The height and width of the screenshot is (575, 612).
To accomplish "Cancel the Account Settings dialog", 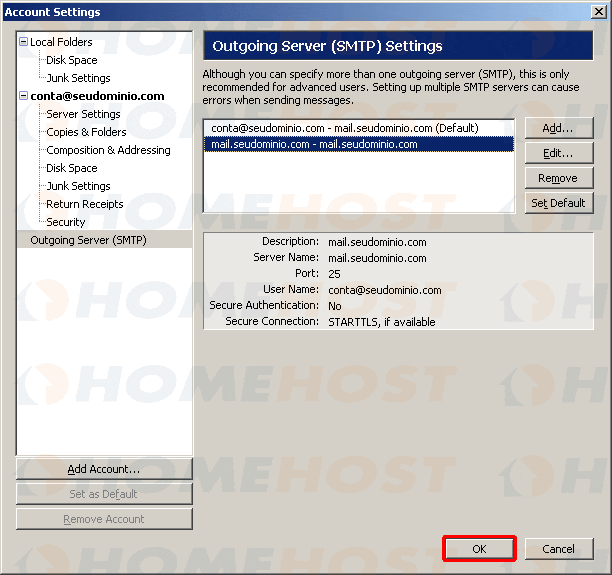I will (x=559, y=549).
